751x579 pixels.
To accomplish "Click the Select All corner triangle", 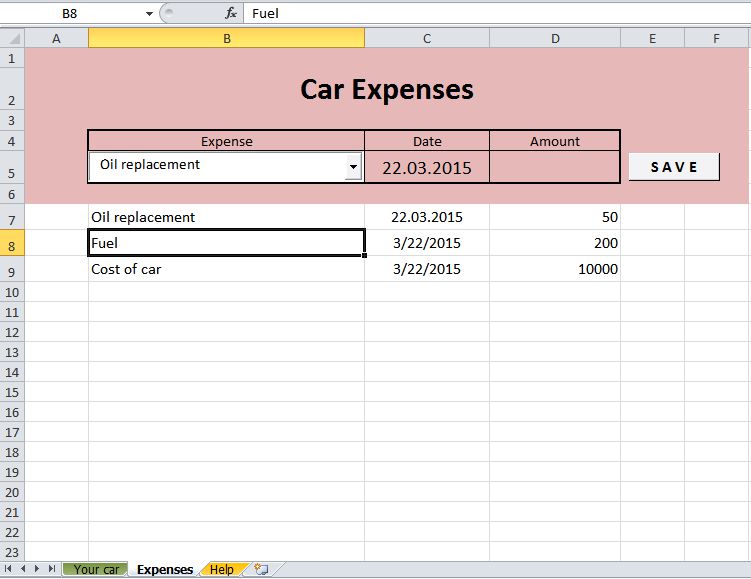I will tap(11, 39).
